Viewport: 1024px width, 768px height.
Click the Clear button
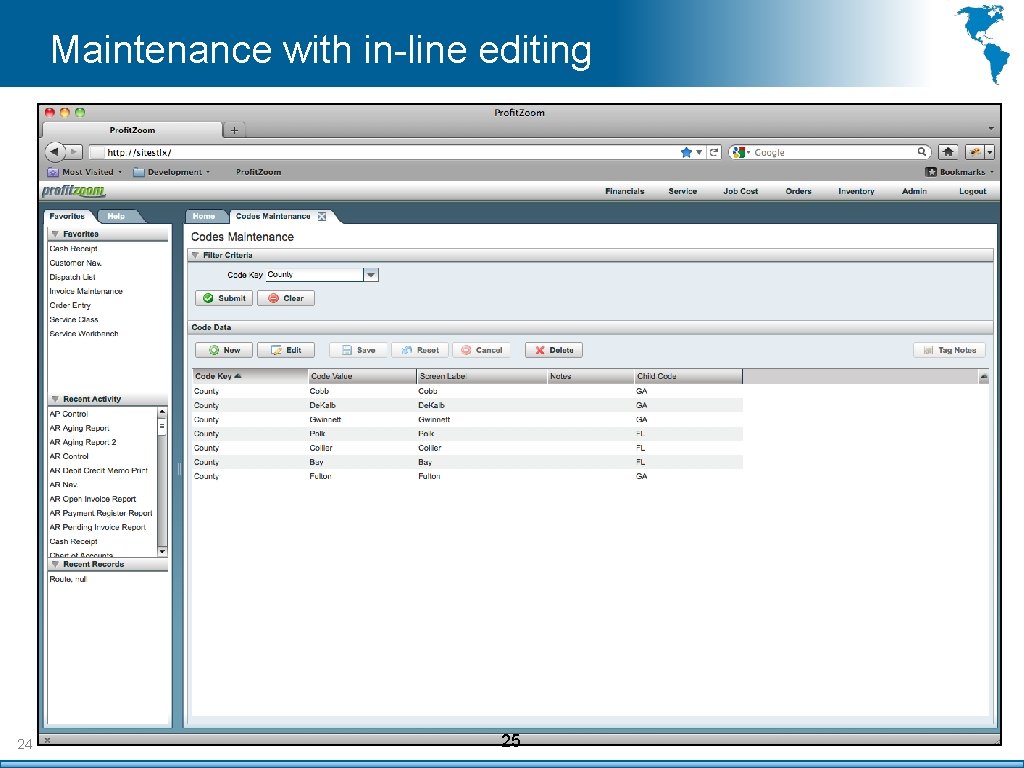click(286, 298)
